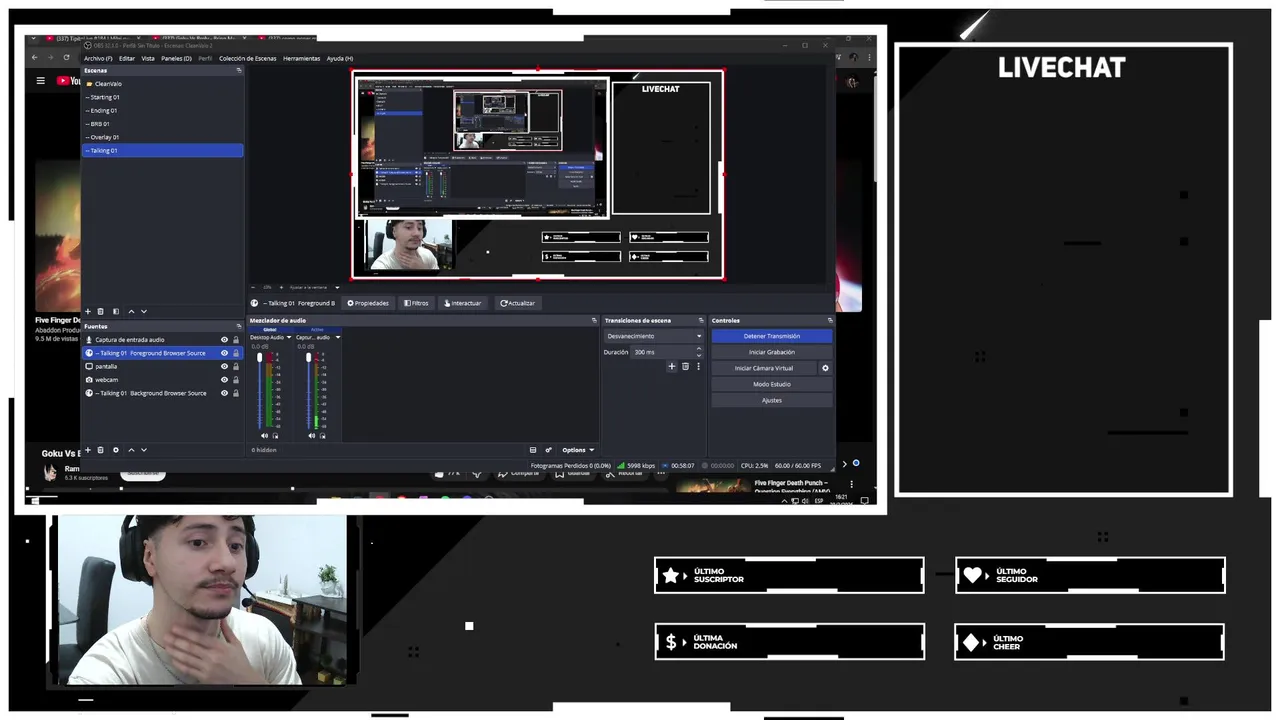Open YouTube hamburger menu in browser
Image resolution: width=1280 pixels, height=720 pixels.
tap(41, 81)
